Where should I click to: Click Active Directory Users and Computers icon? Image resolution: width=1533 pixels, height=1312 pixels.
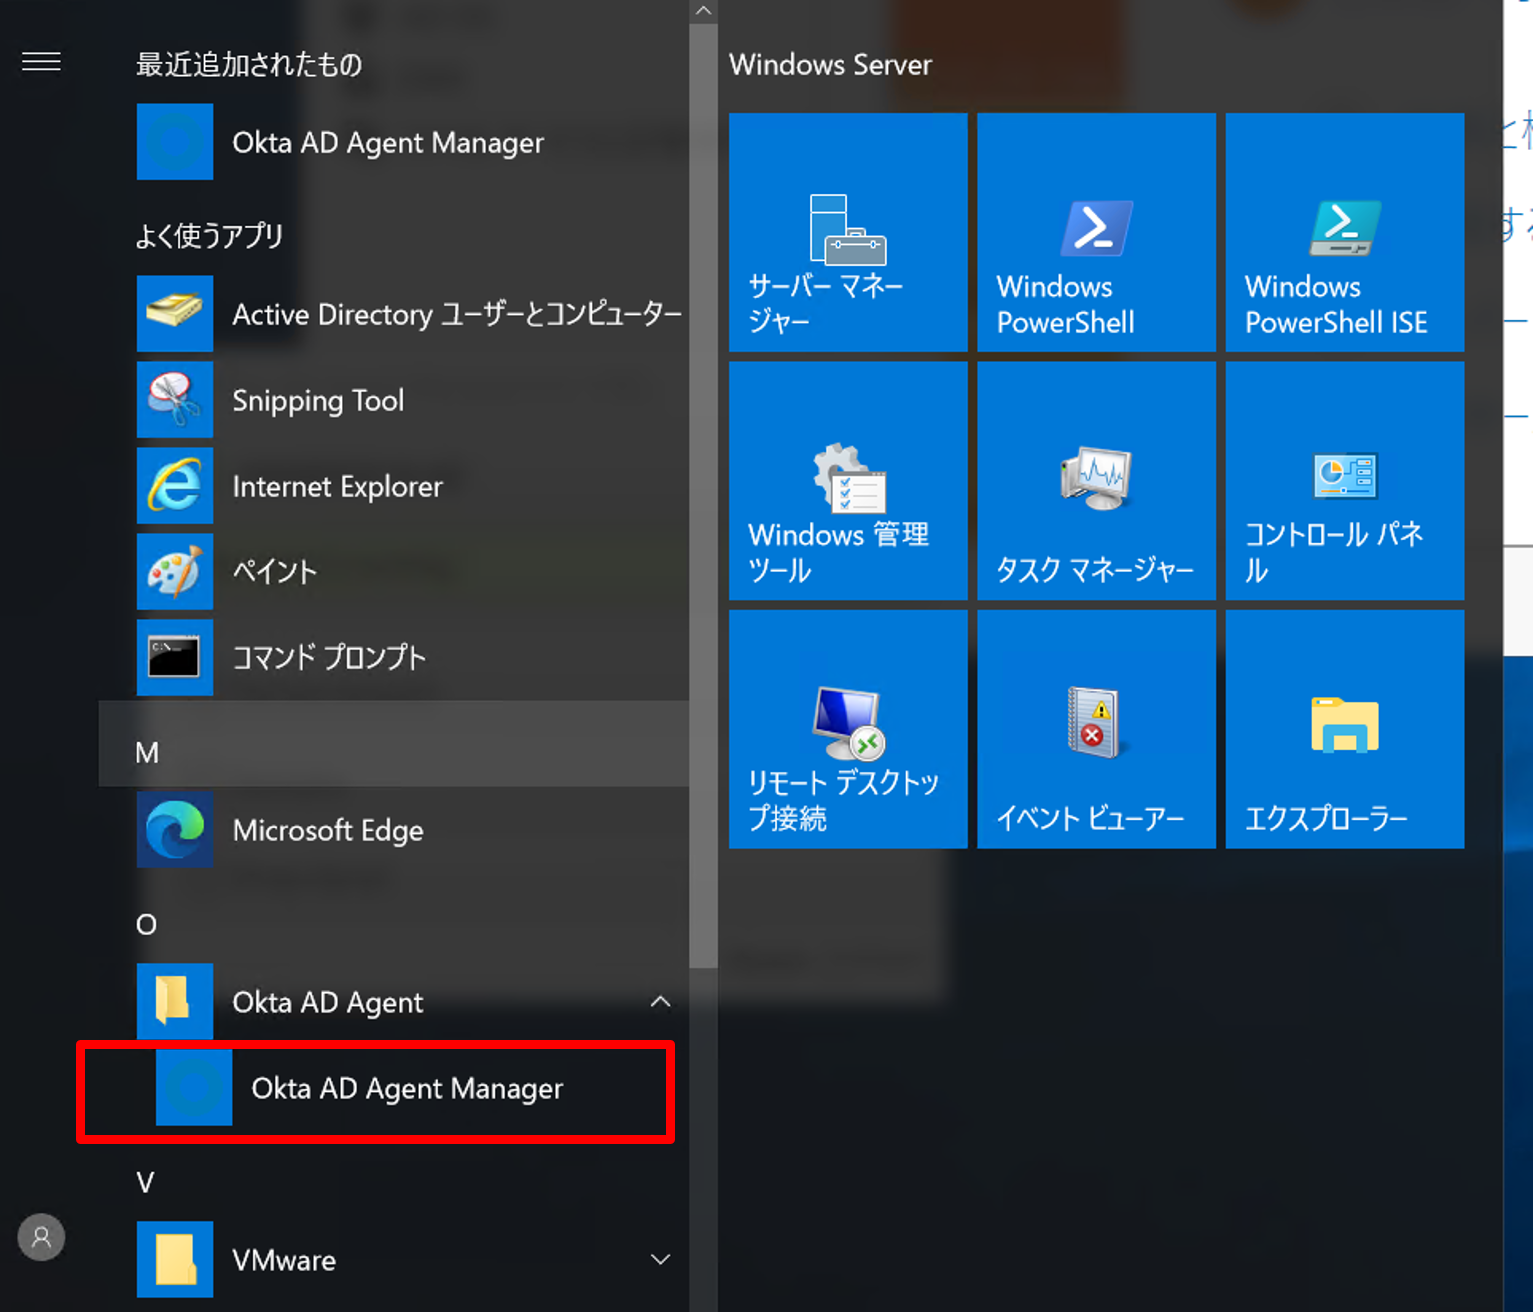[x=175, y=314]
